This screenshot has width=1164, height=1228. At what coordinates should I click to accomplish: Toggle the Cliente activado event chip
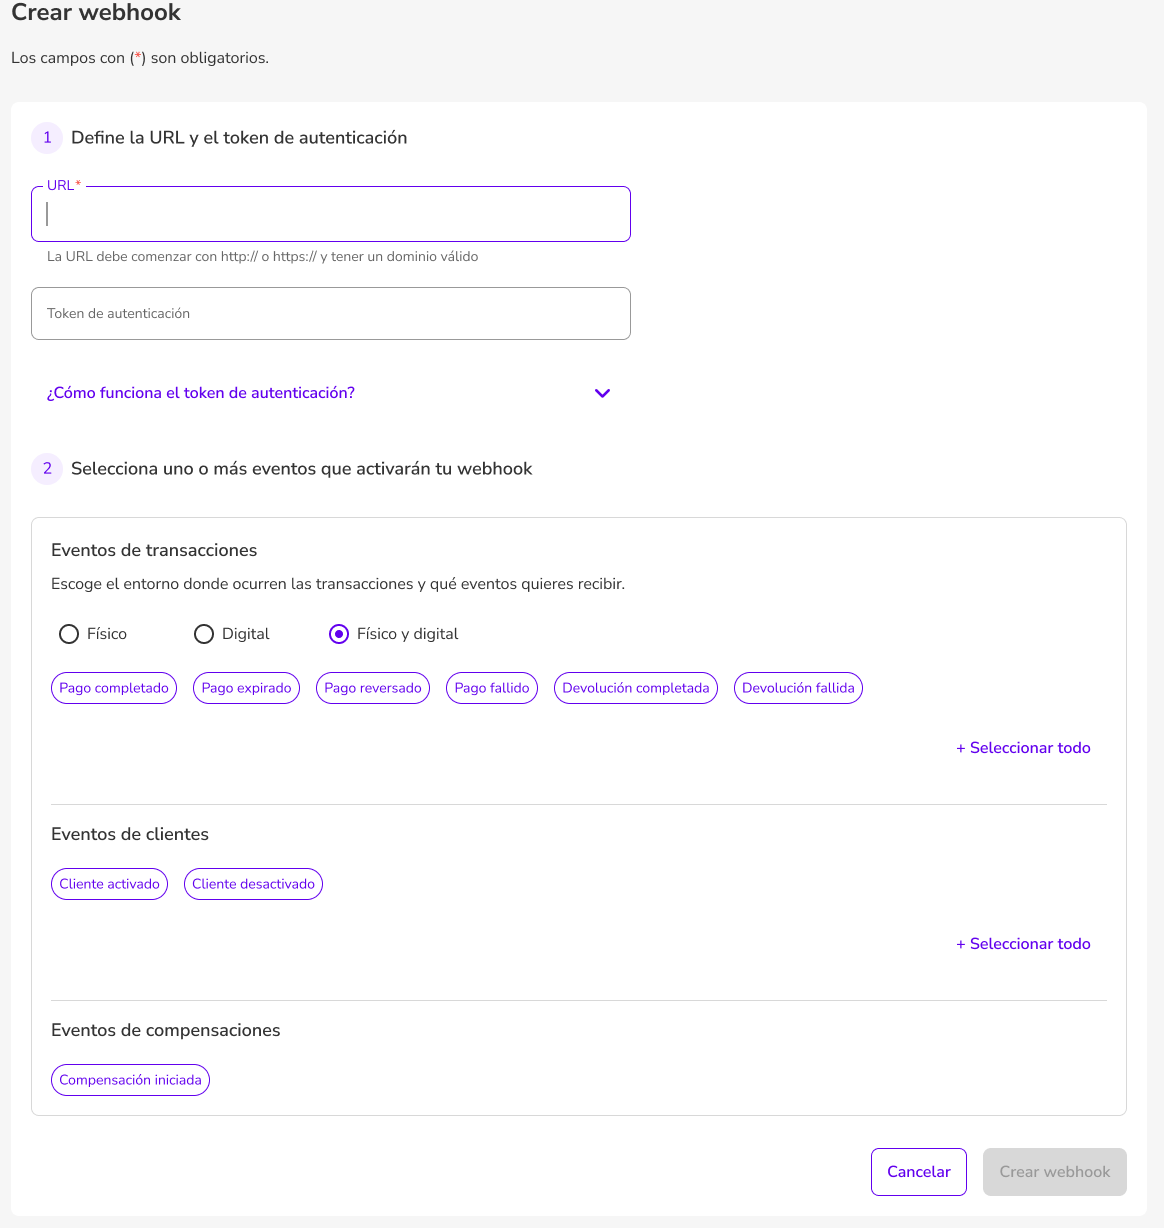click(x=109, y=884)
